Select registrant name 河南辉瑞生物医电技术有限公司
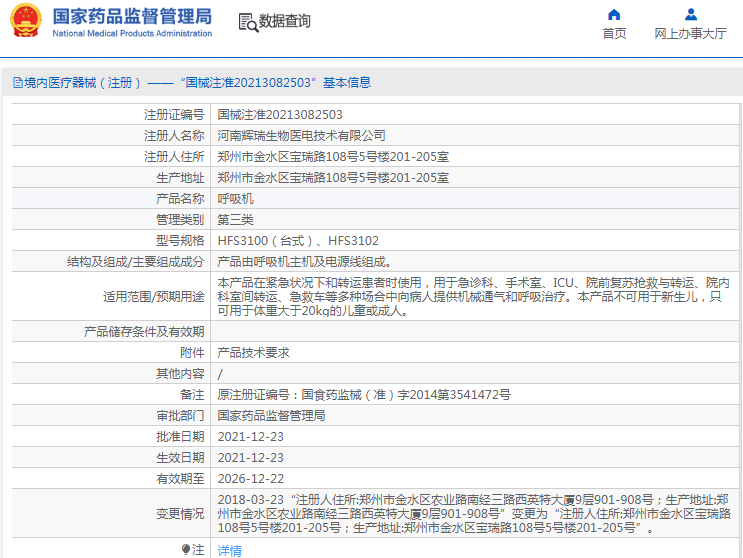Screen dimensions: 743x558 pyautogui.click(x=301, y=135)
